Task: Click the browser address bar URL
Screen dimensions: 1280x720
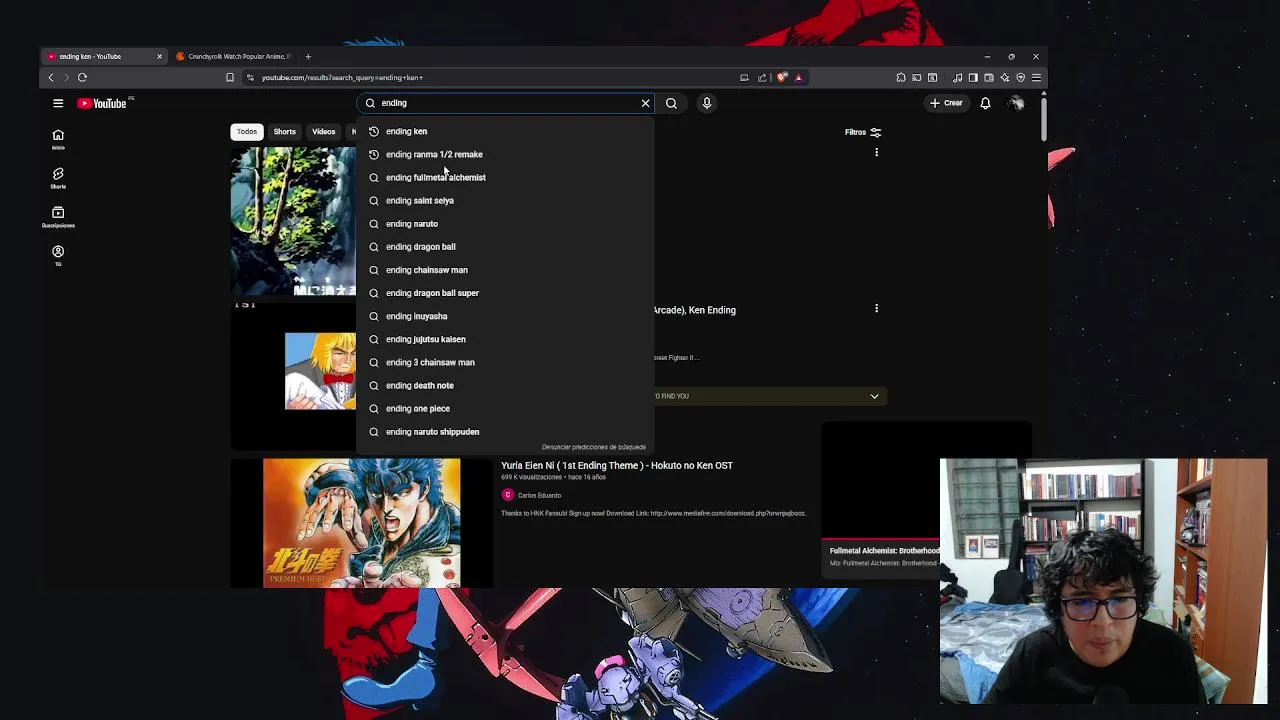Action: pyautogui.click(x=342, y=77)
